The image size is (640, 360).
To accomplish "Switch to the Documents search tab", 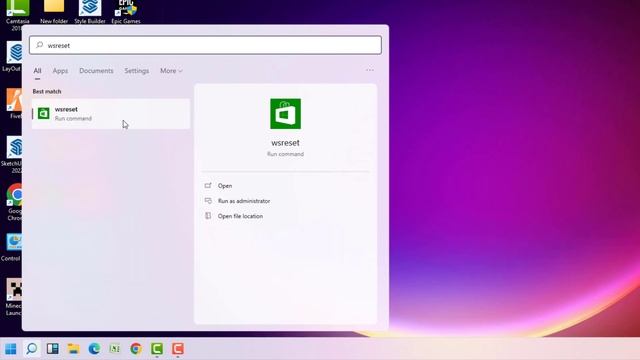I will pos(96,71).
